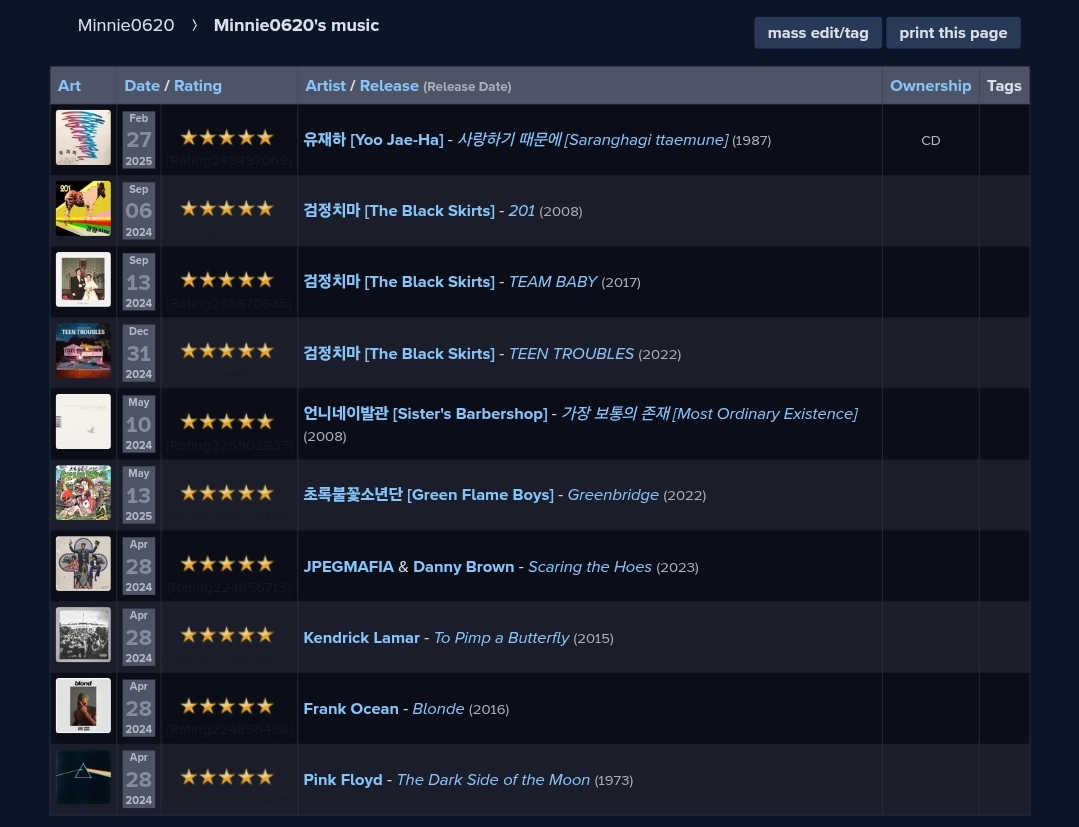Open the Sister's Barbershop artist link
This screenshot has width=1079, height=827.
click(x=425, y=414)
